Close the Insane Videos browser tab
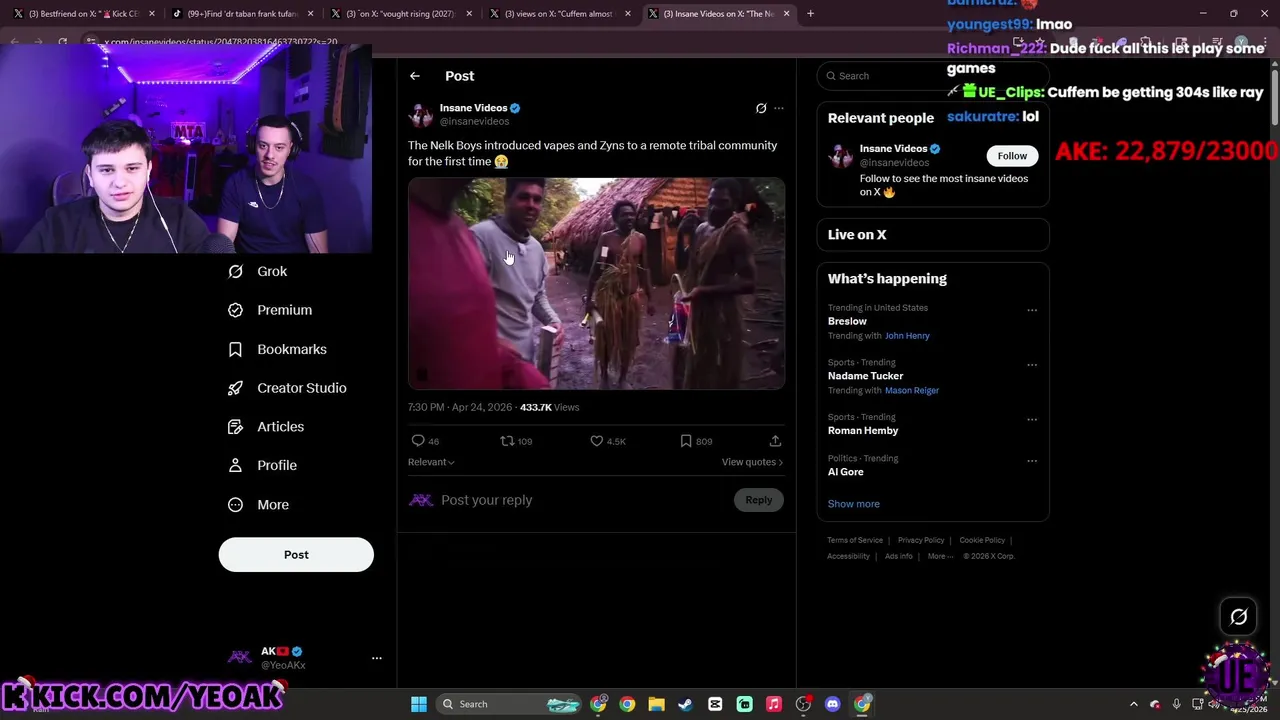The image size is (1280, 720). pos(786,14)
